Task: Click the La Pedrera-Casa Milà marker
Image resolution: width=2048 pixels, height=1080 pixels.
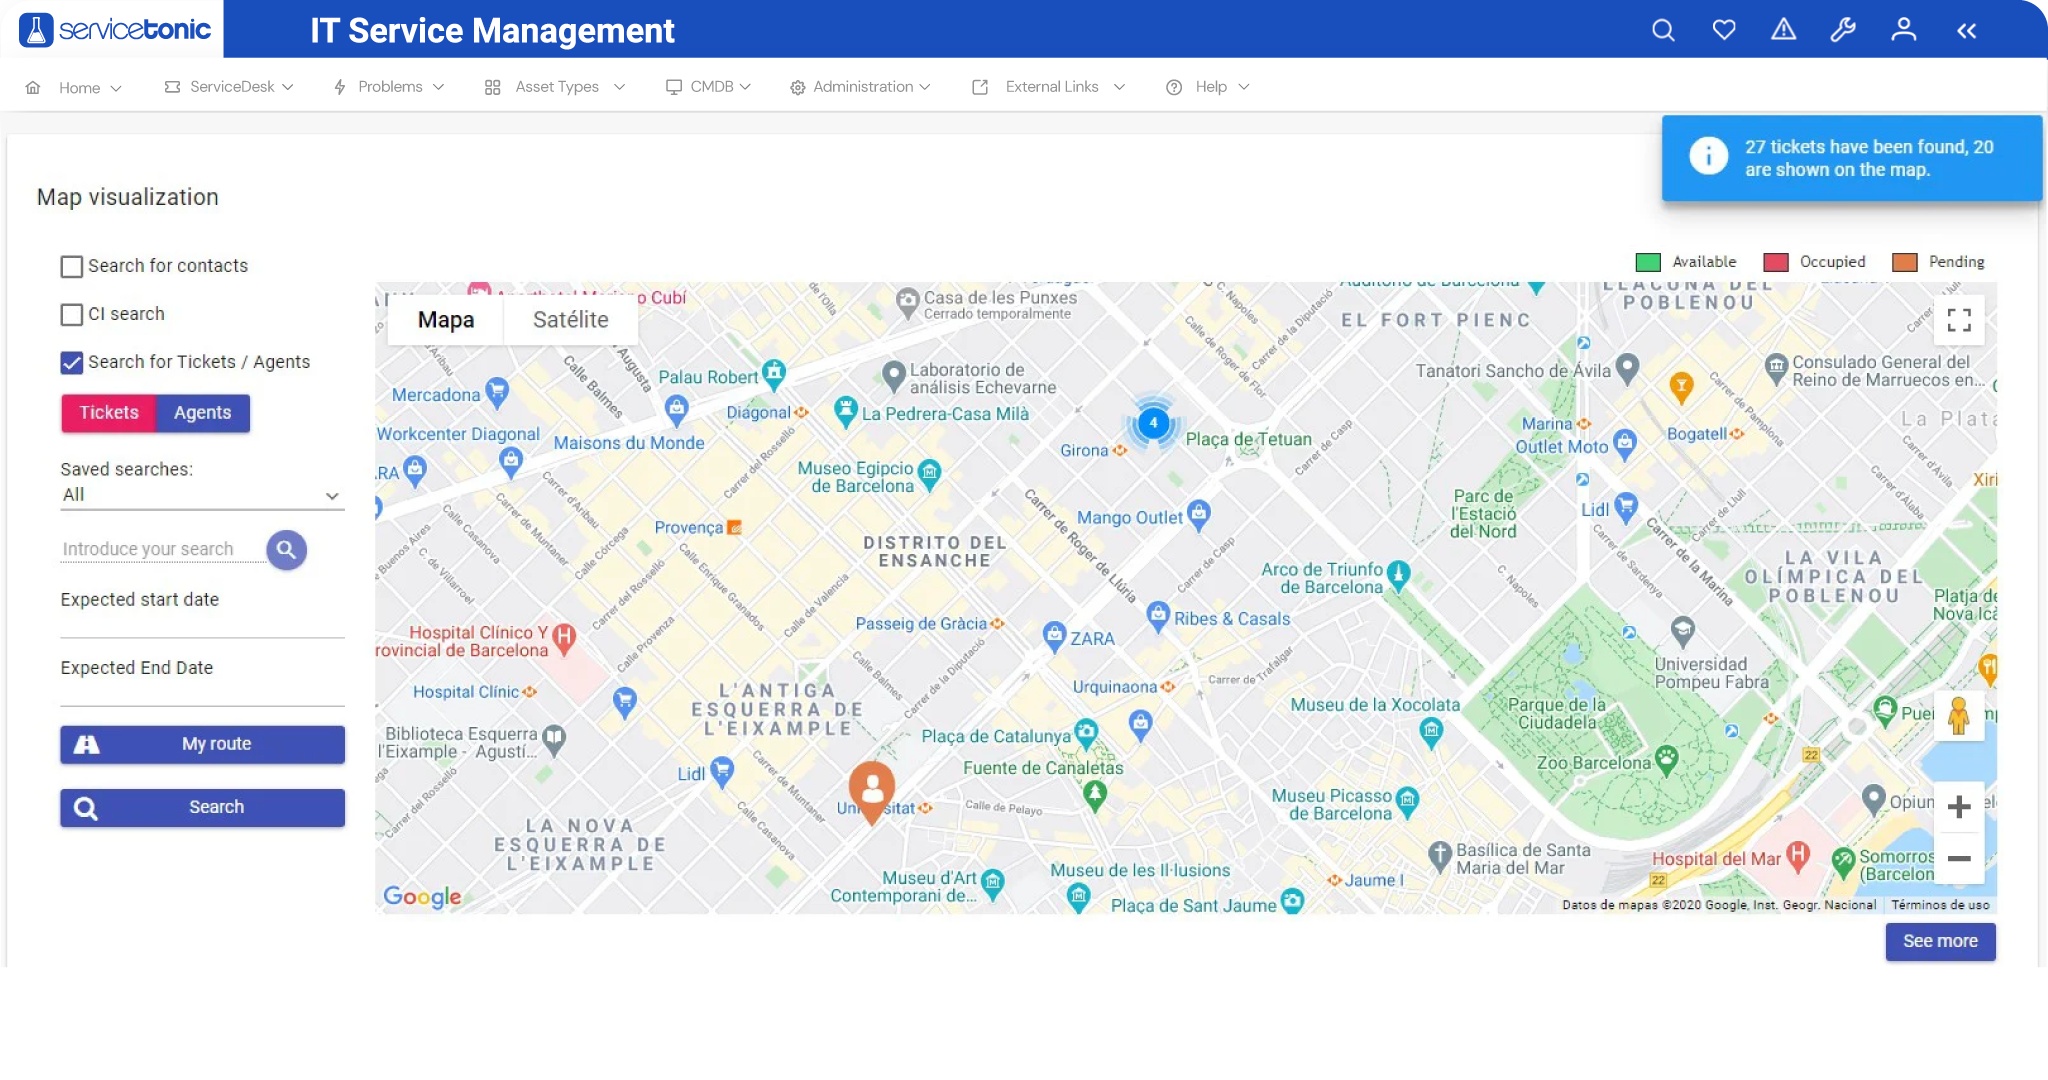Action: [846, 411]
